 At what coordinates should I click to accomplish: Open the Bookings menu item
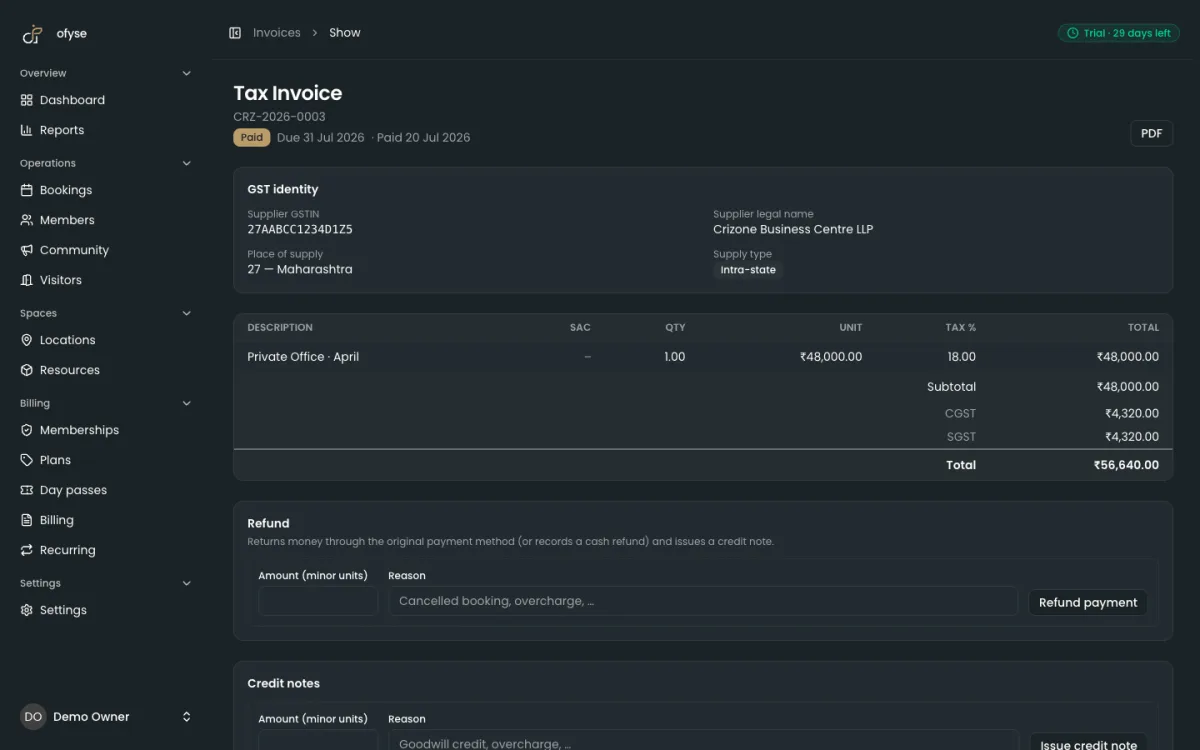tap(105, 190)
